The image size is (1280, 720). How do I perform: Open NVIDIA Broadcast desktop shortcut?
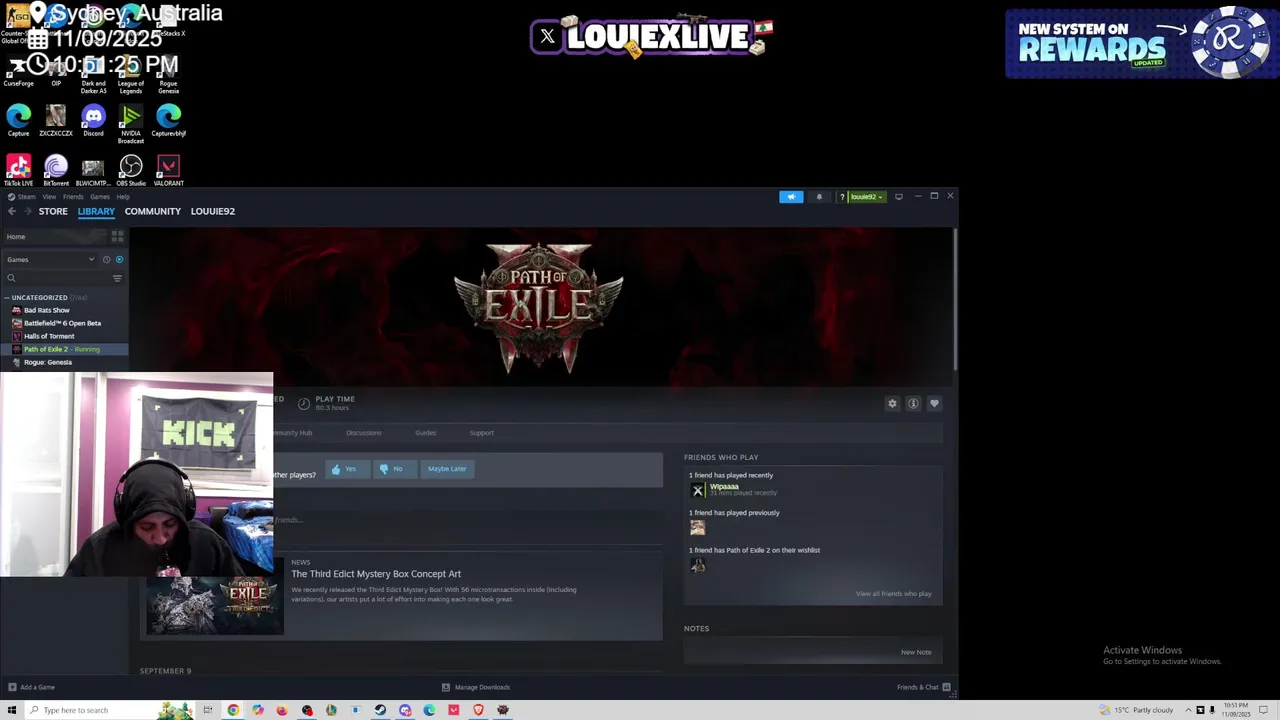131,124
